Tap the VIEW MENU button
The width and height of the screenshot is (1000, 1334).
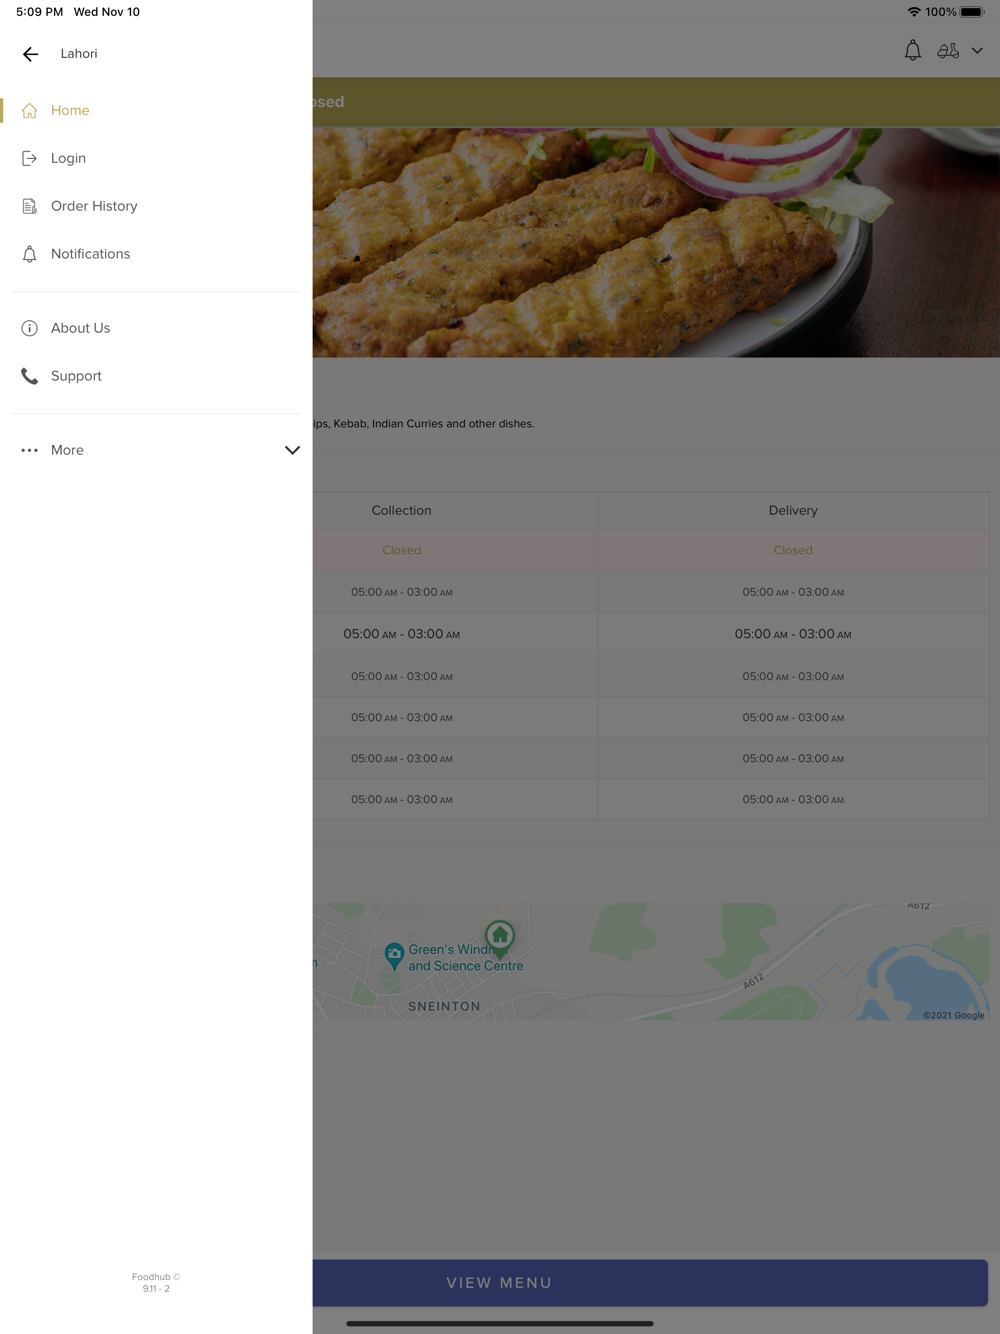(650, 1282)
